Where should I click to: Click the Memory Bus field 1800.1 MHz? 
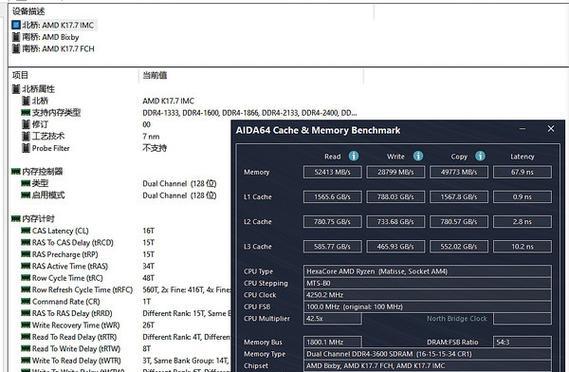pos(332,342)
